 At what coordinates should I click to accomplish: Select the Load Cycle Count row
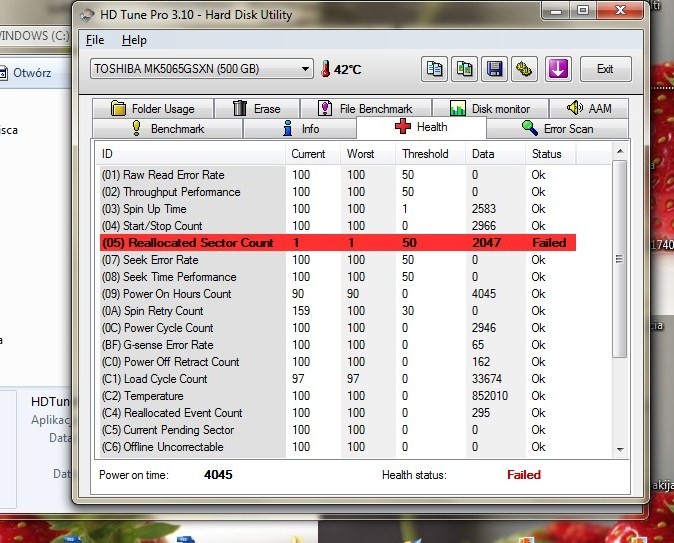[338, 379]
